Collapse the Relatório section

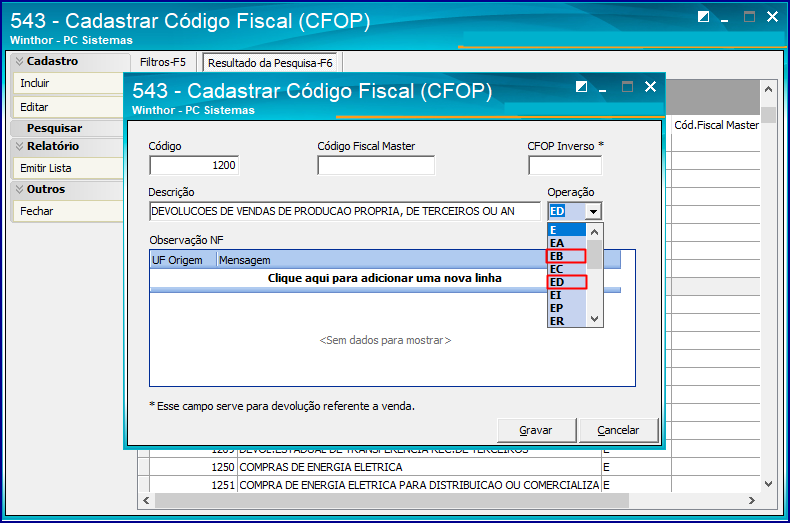19,146
